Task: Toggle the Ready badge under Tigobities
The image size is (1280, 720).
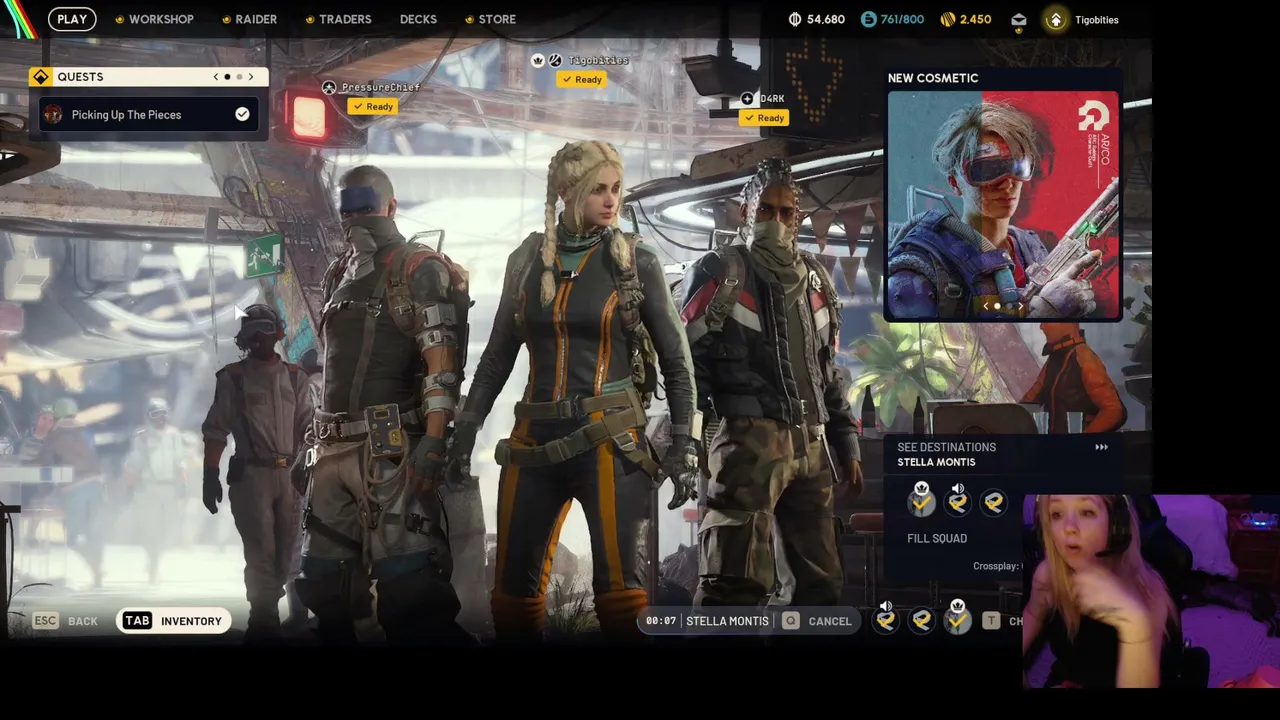Action: click(582, 80)
